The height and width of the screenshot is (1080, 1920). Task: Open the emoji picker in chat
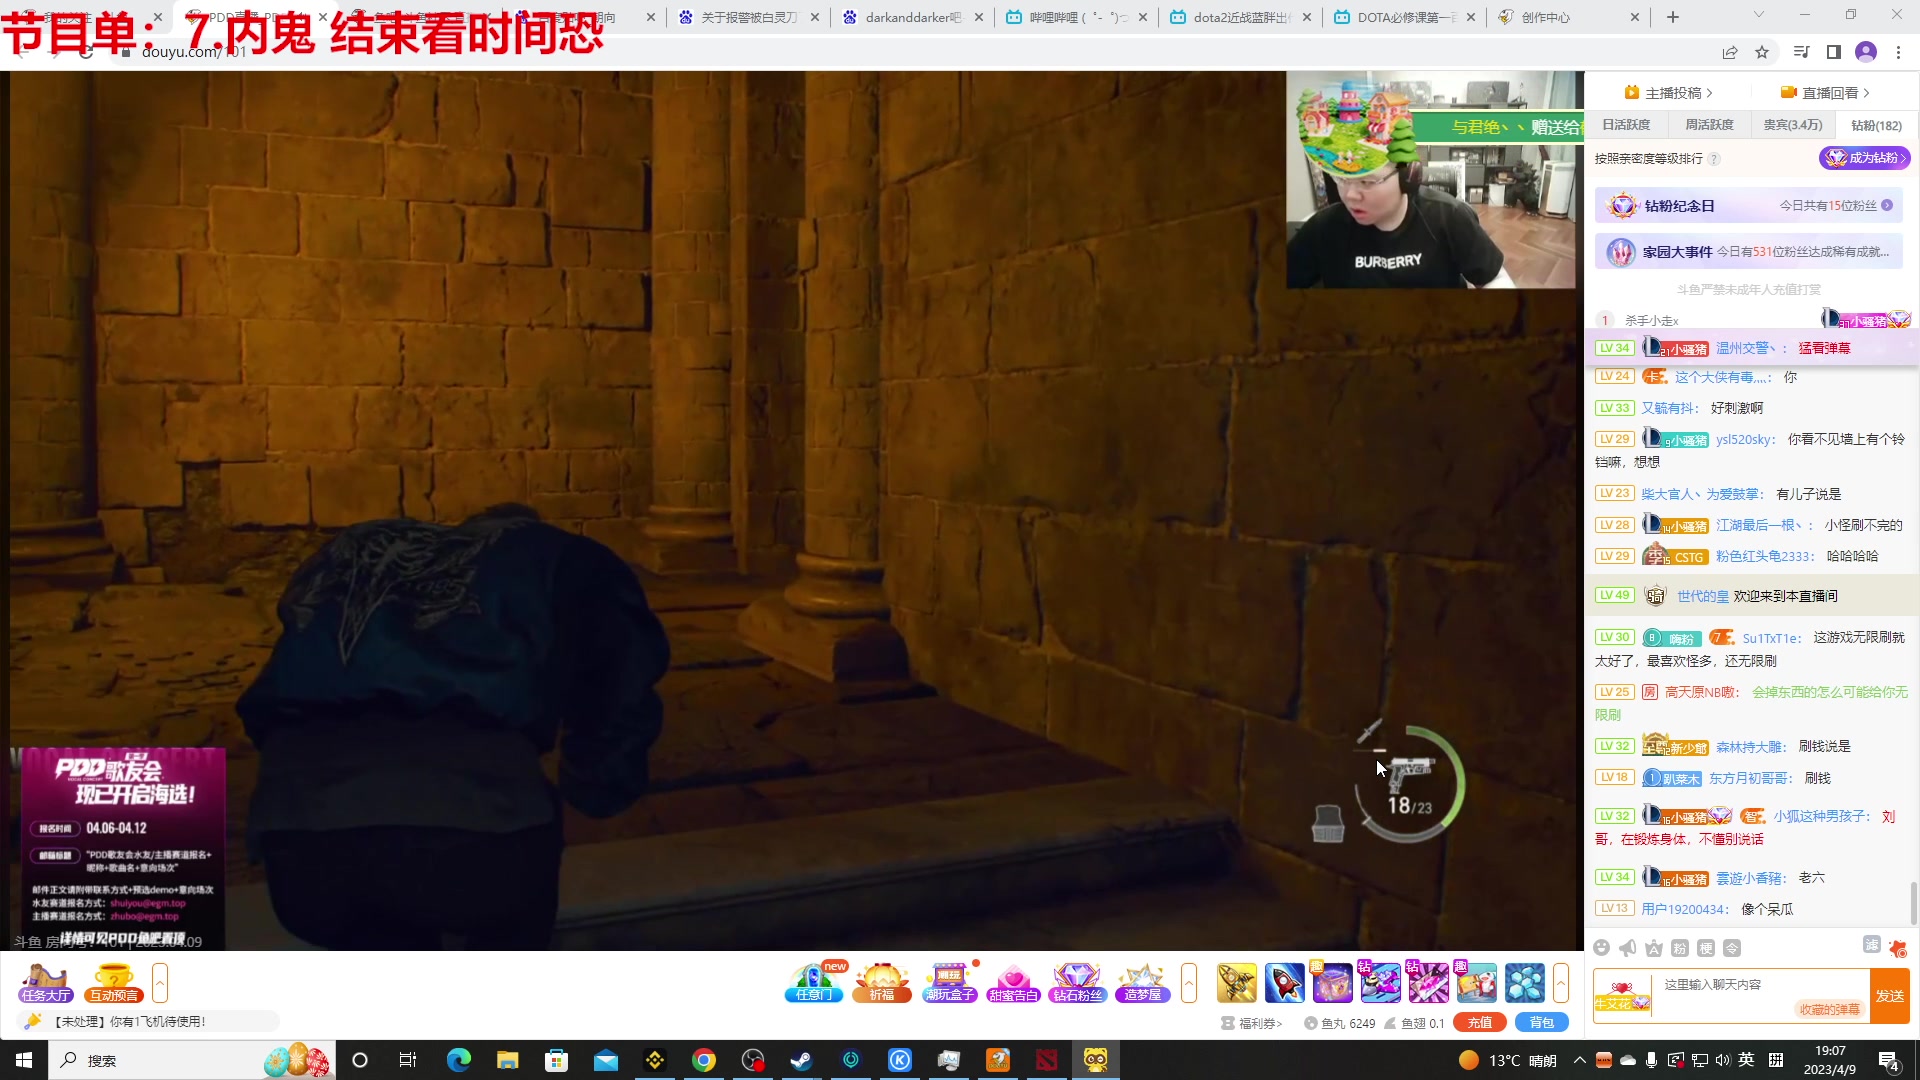point(1602,948)
